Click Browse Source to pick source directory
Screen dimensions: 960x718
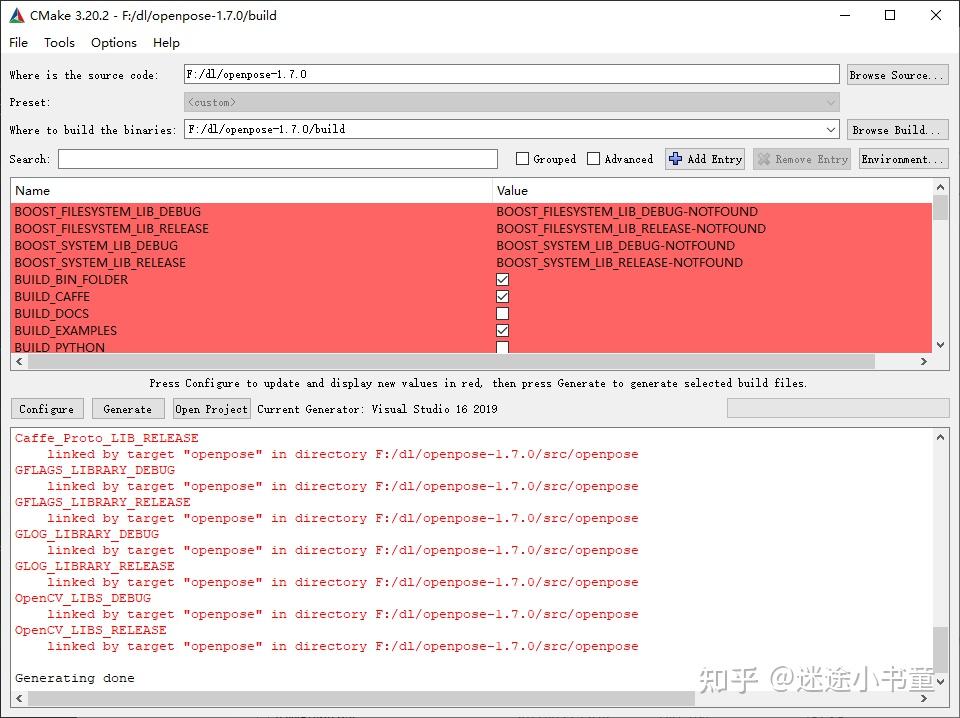897,74
